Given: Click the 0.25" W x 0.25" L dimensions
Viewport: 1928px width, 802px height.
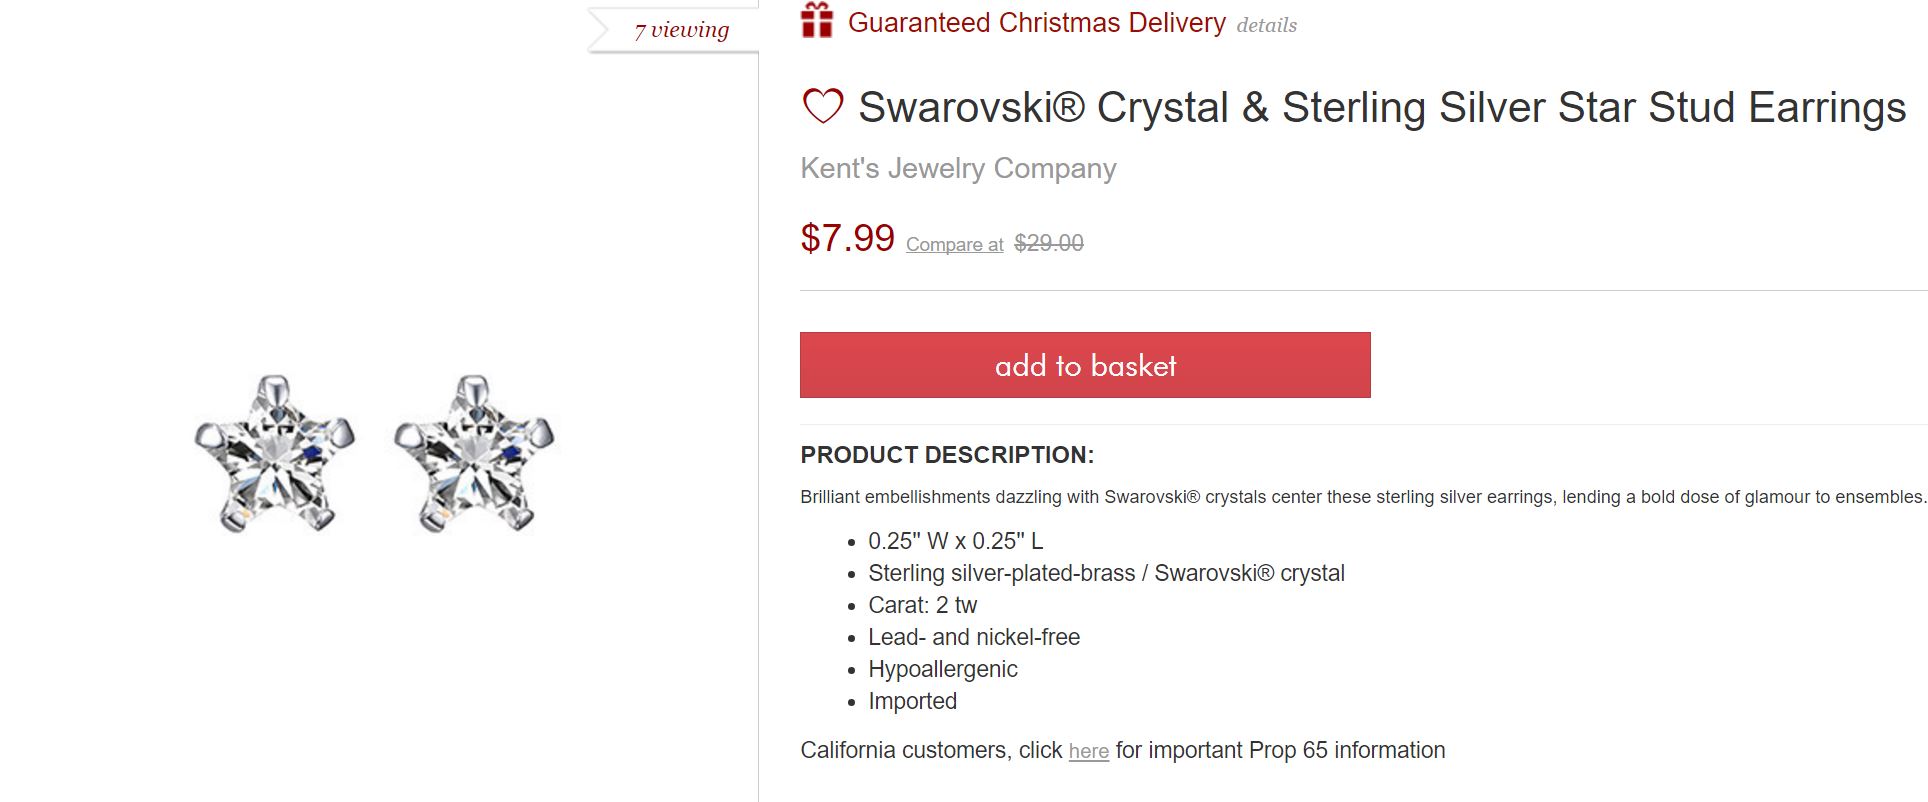Looking at the screenshot, I should [x=955, y=541].
